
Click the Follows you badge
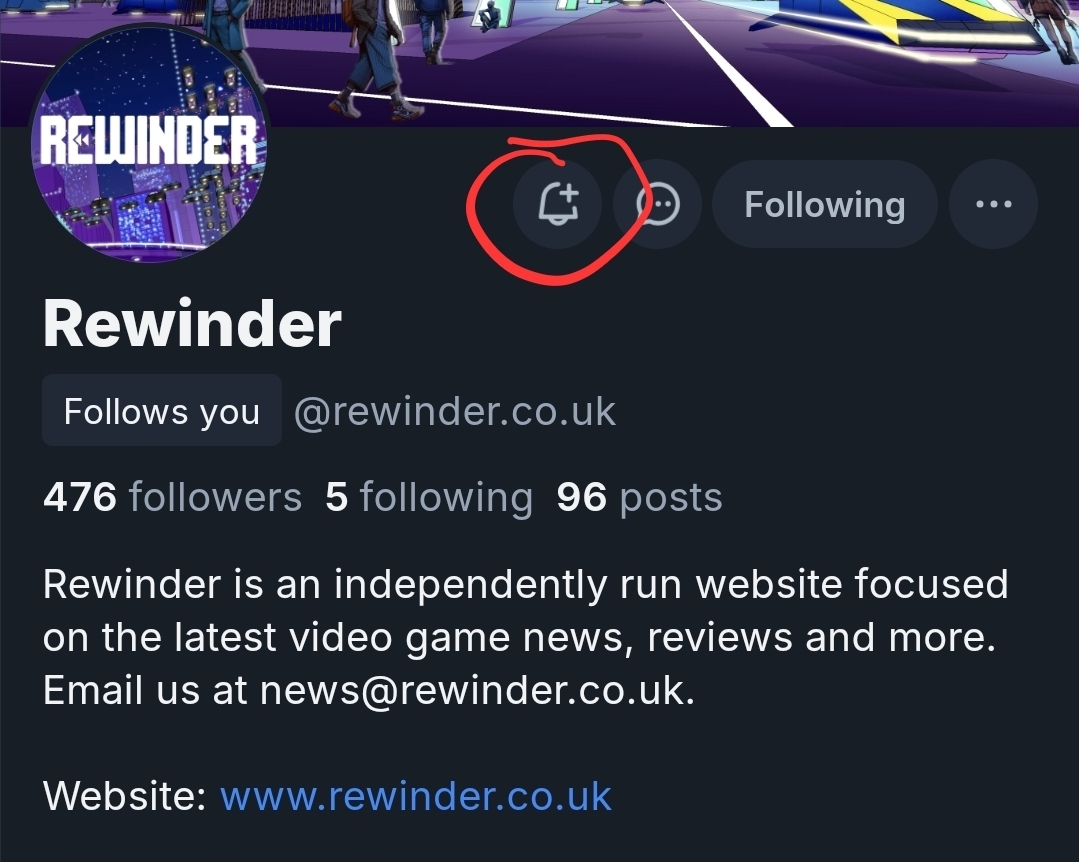coord(162,411)
